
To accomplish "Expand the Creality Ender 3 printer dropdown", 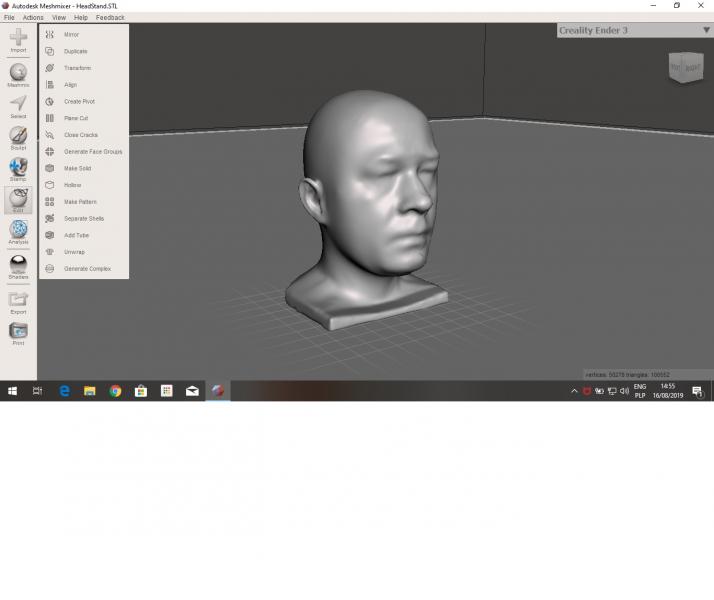I will point(705,30).
